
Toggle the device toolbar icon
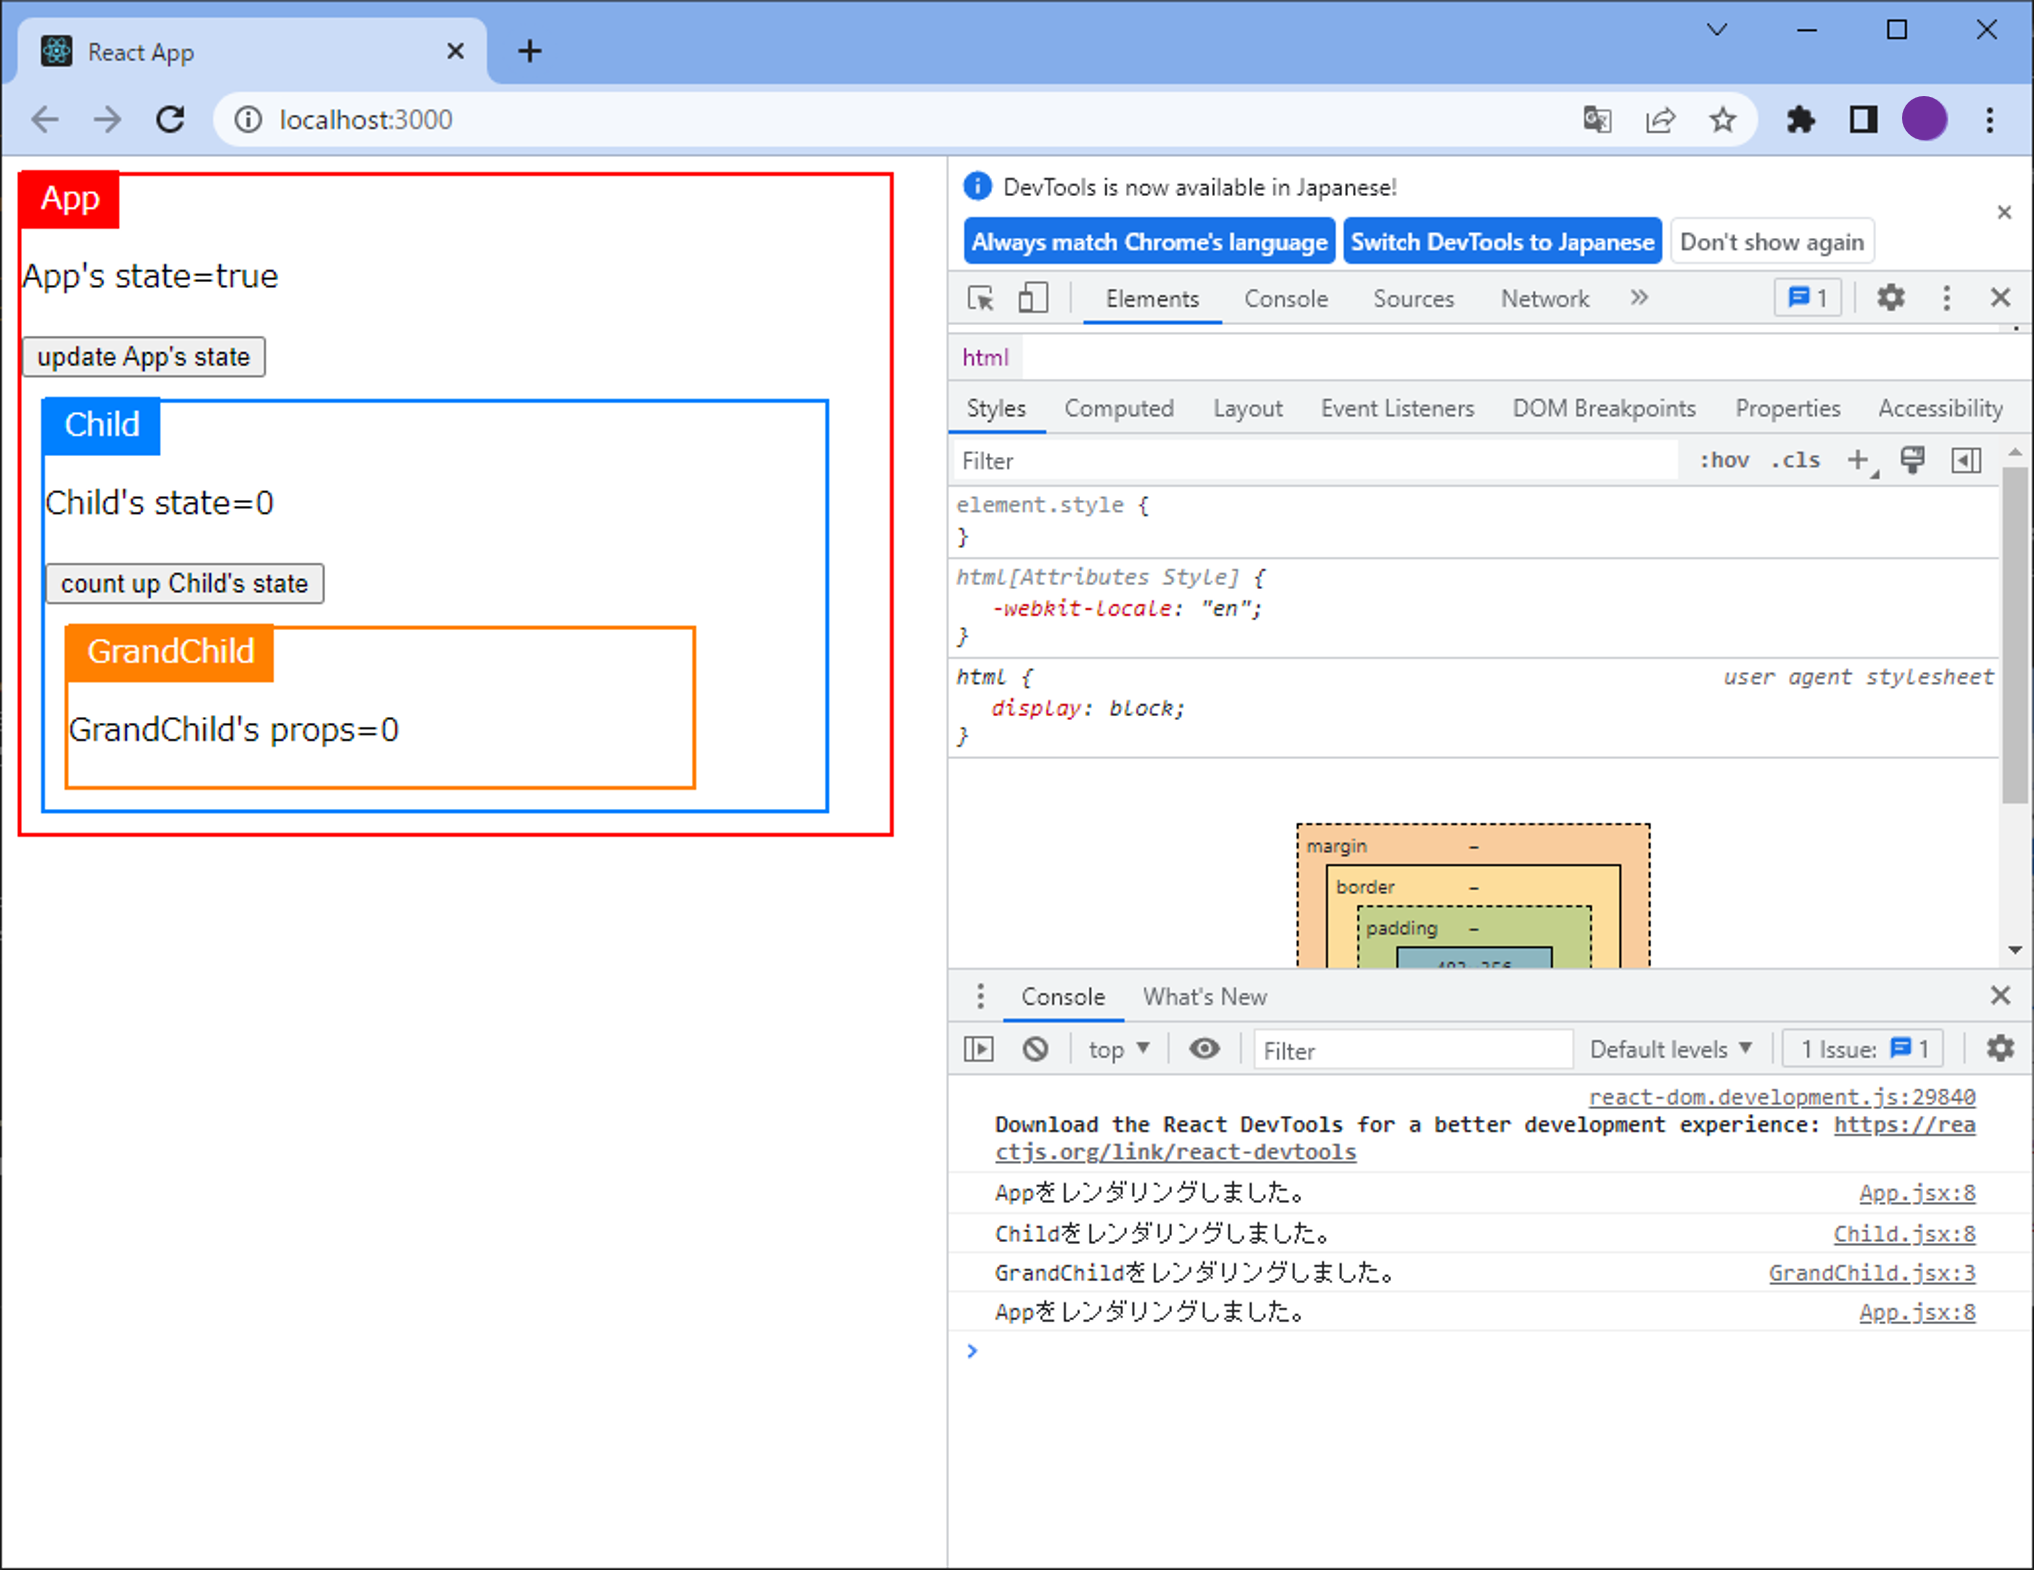pyautogui.click(x=1033, y=298)
